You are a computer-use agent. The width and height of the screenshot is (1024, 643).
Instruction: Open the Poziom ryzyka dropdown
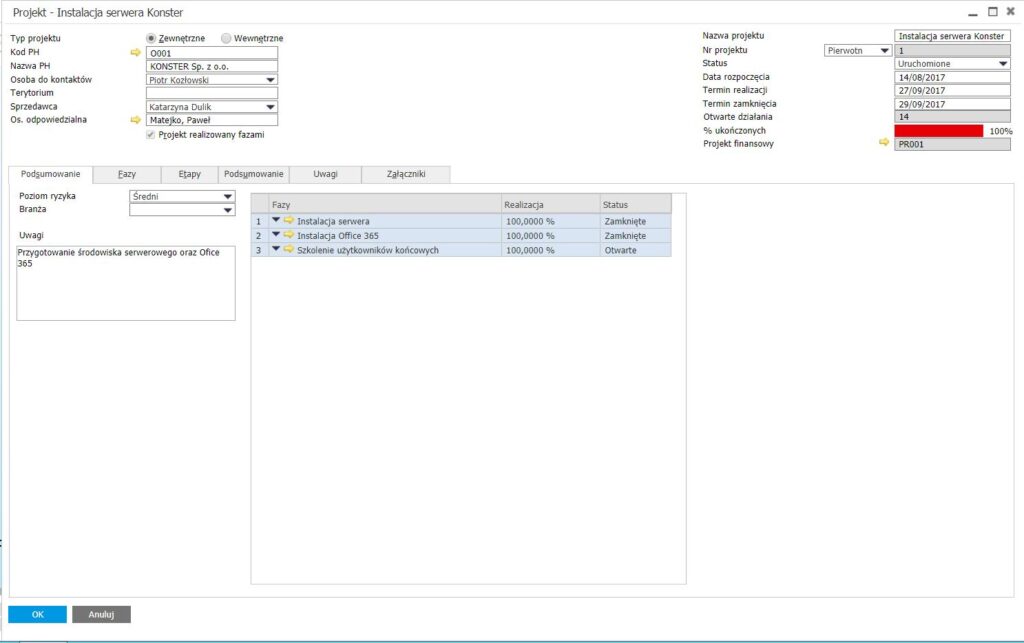[228, 197]
